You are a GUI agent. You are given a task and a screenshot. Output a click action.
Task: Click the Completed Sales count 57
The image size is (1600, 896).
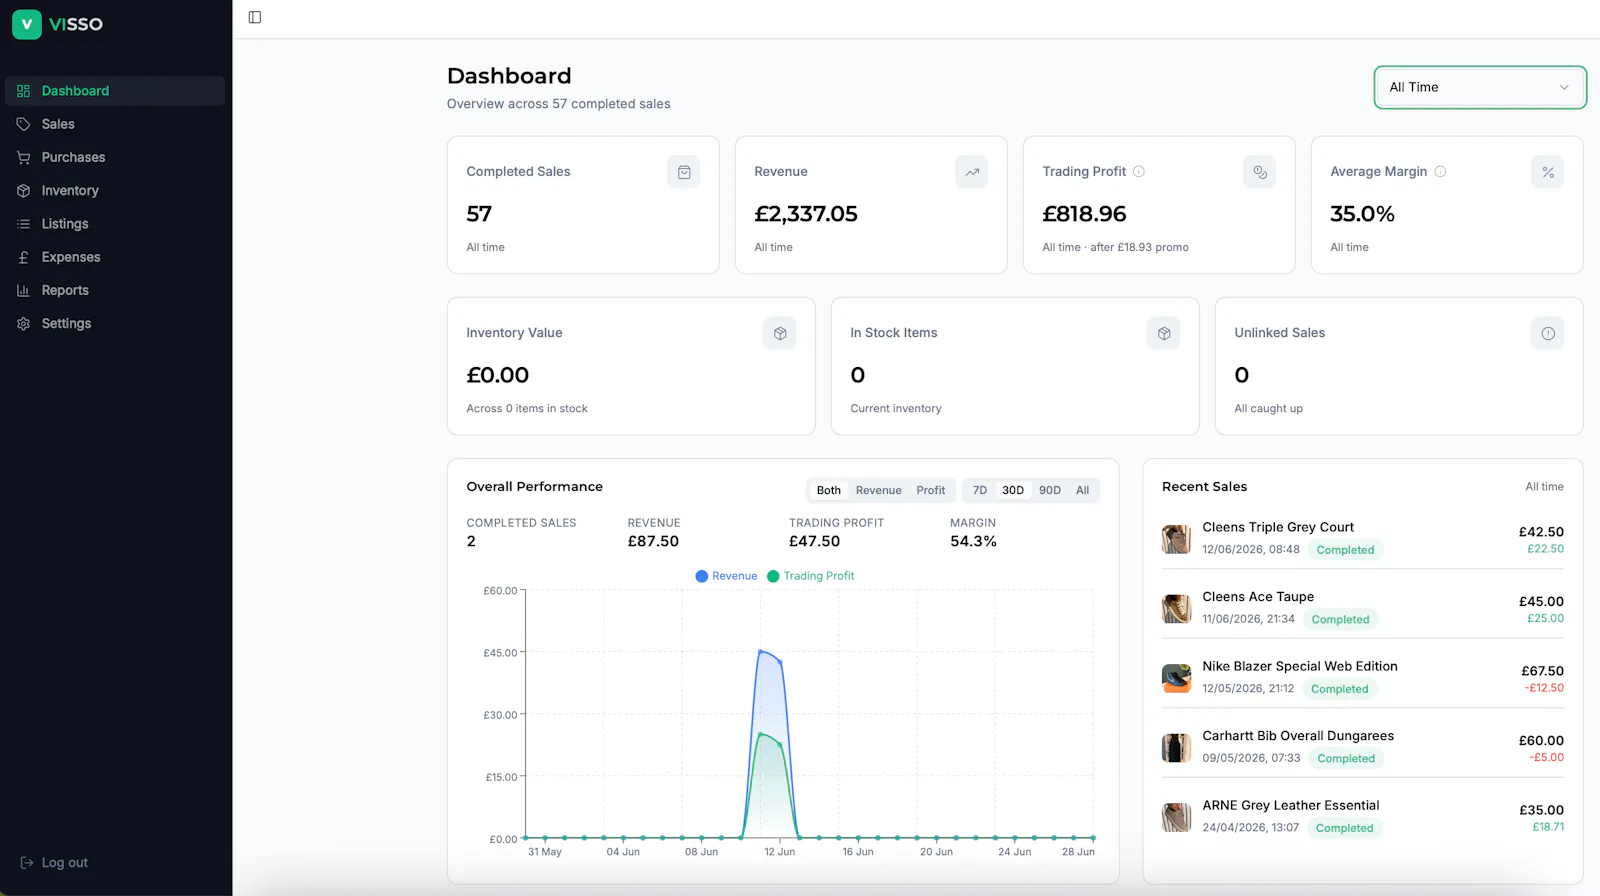click(479, 214)
